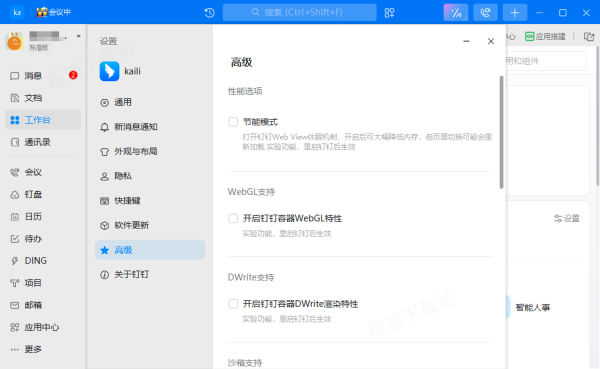
Task: Click the 日历 calendar icon
Action: point(15,217)
